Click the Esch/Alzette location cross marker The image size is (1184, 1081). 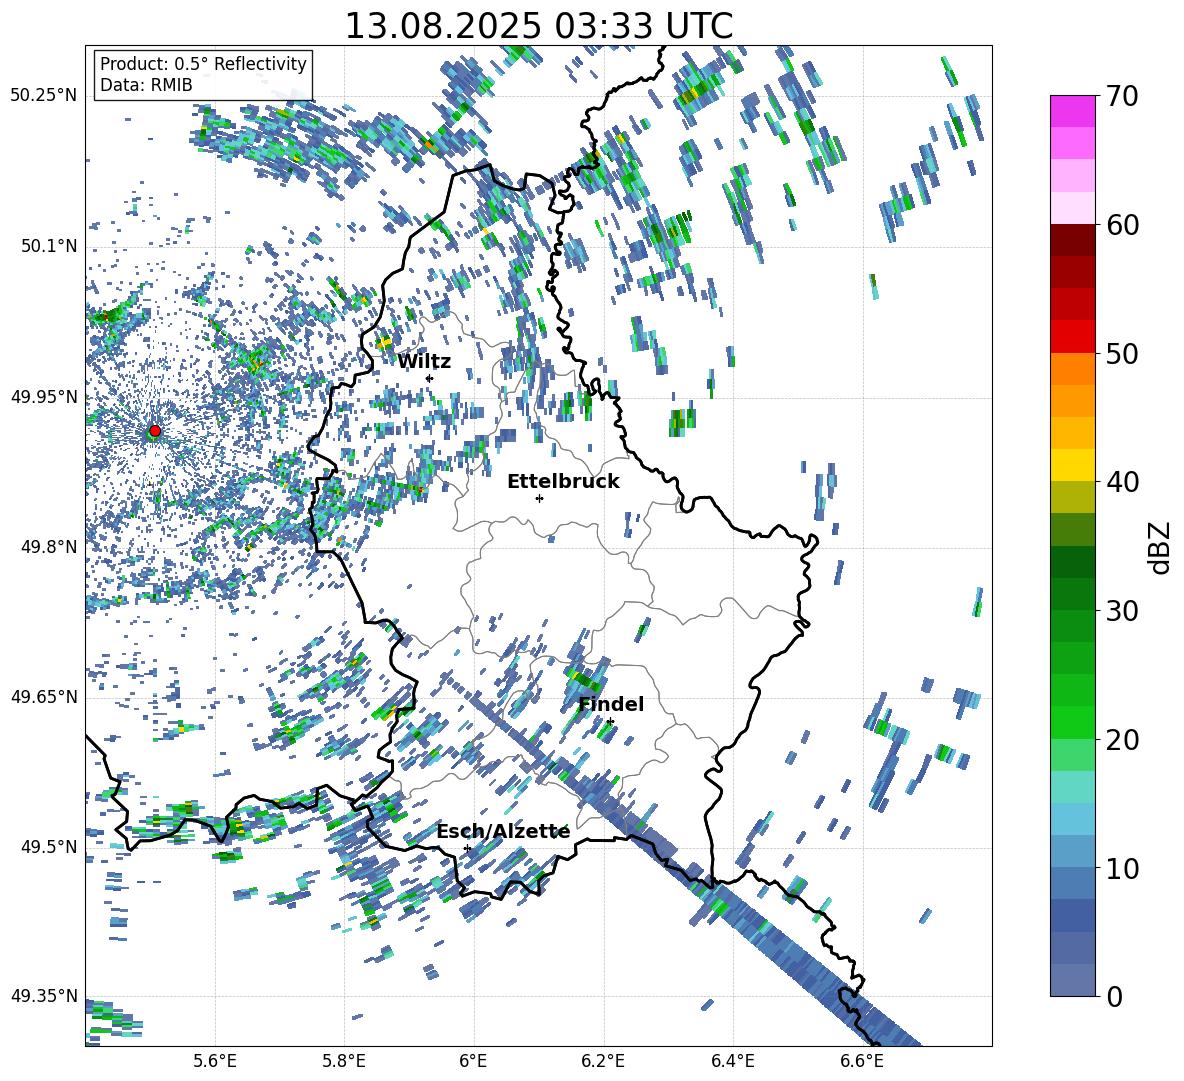pyautogui.click(x=467, y=848)
